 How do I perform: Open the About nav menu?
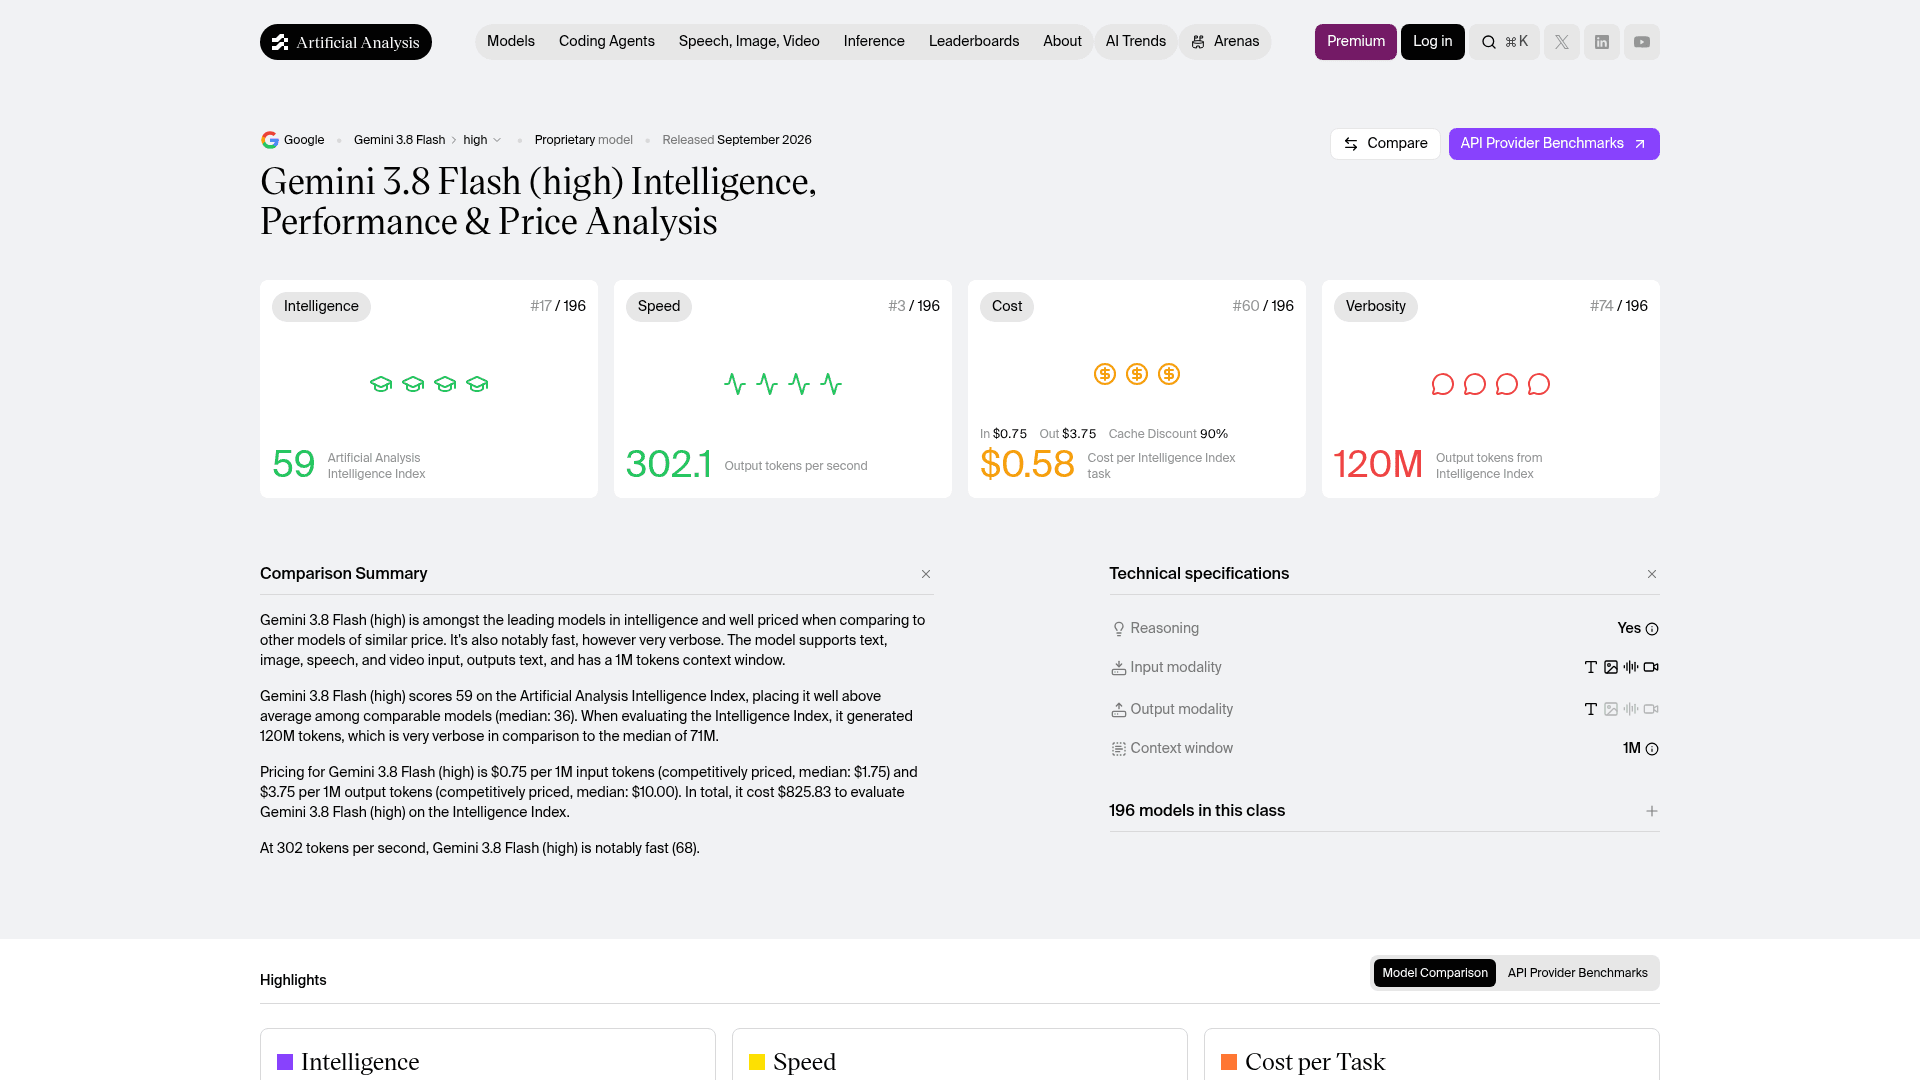[x=1062, y=41]
